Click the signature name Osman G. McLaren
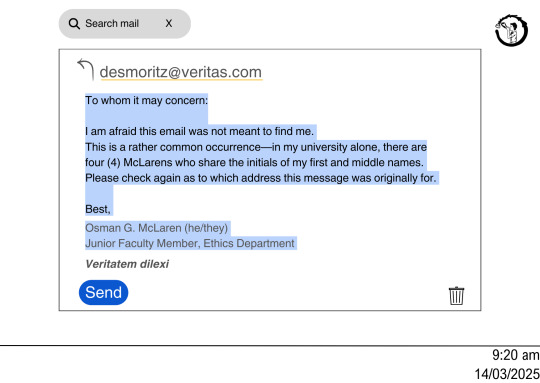The width and height of the screenshot is (540, 383). point(133,228)
